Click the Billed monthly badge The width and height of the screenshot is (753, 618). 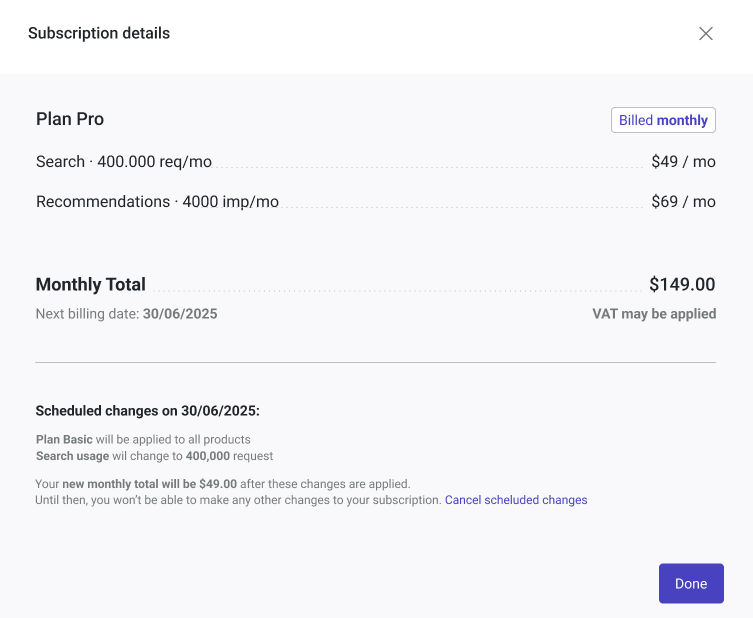point(663,120)
